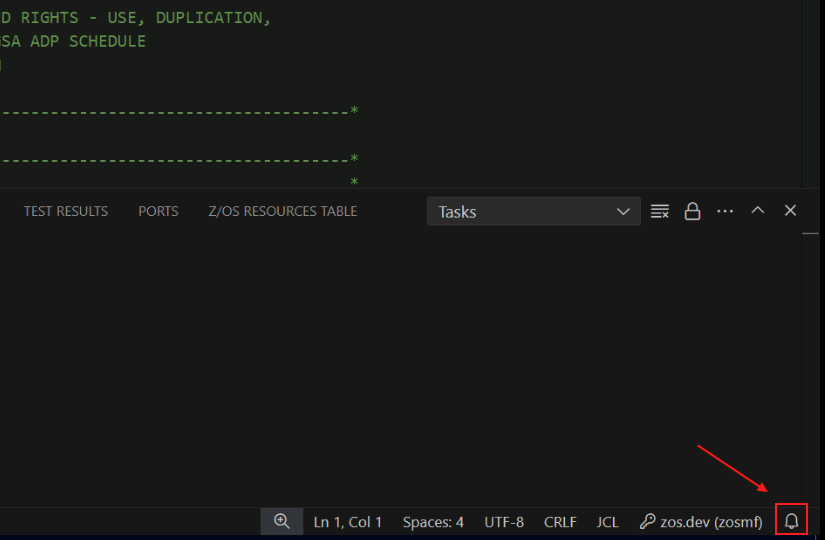Open panel more actions ellipsis menu

coord(725,211)
